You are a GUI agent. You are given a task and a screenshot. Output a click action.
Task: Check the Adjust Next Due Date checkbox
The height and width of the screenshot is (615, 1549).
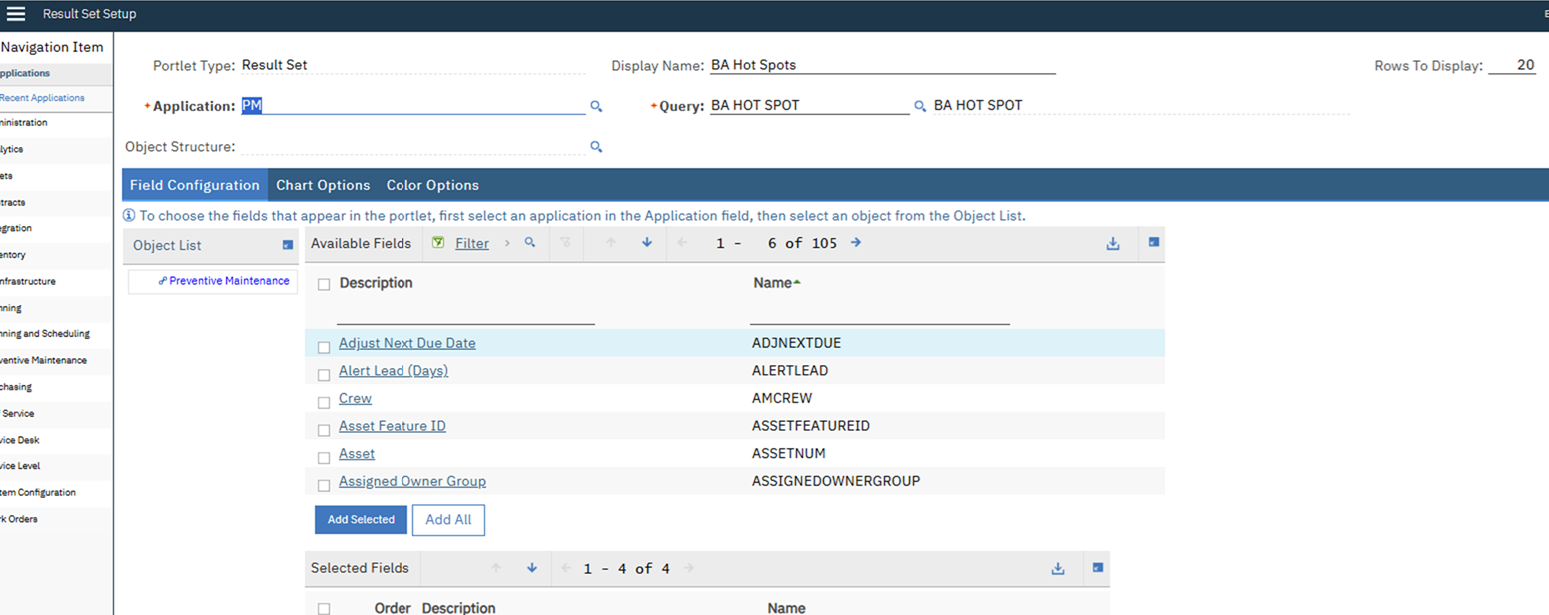pos(324,347)
